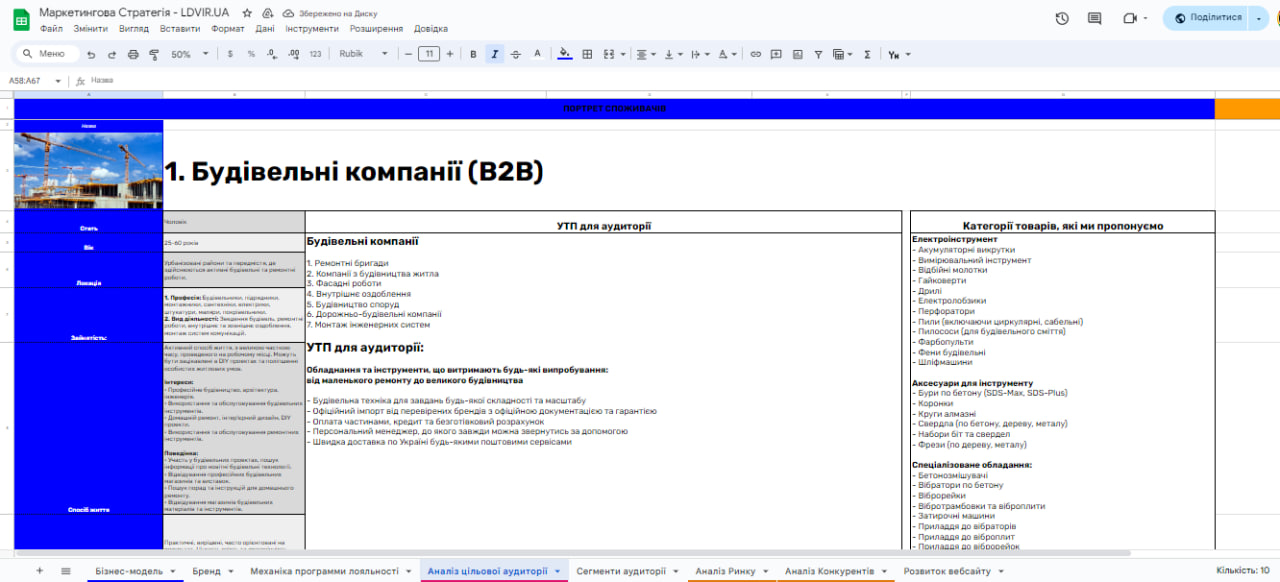Click the Functions sigma icon
Viewport: 1280px width, 582px height.
pyautogui.click(x=867, y=54)
